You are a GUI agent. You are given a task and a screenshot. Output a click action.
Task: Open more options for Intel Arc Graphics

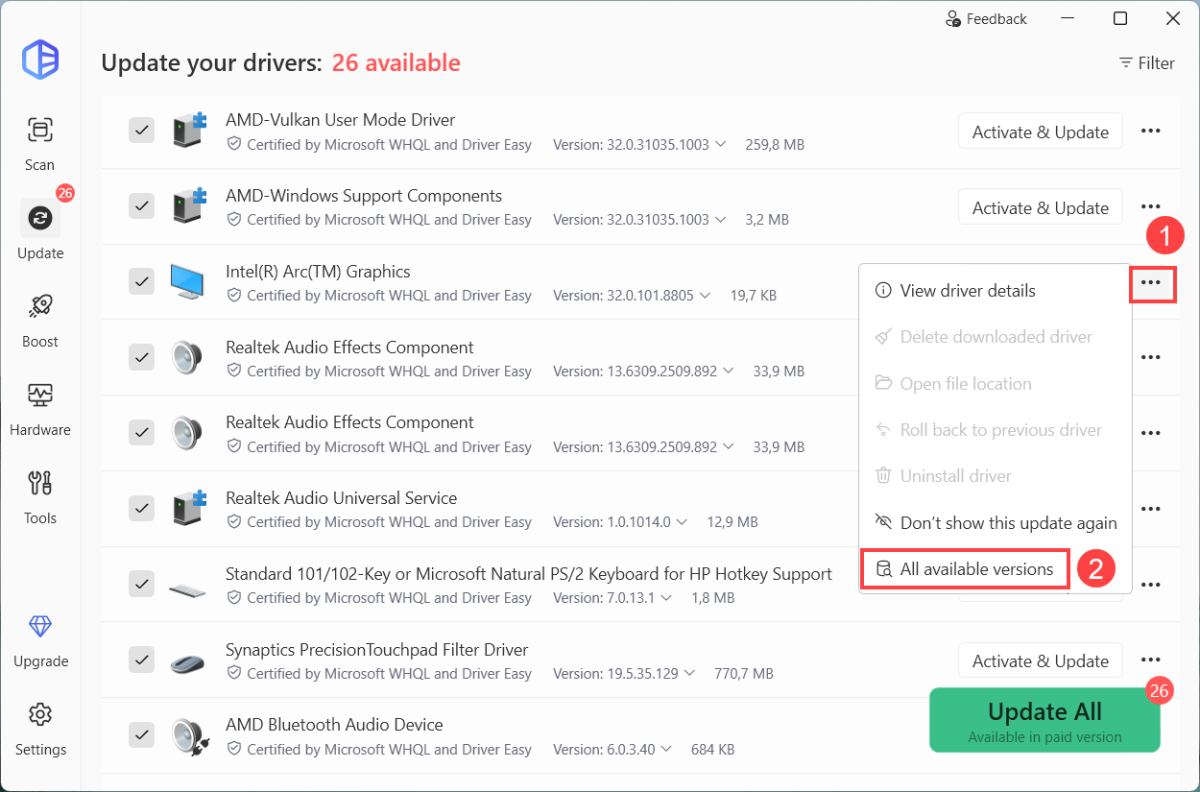(1151, 283)
